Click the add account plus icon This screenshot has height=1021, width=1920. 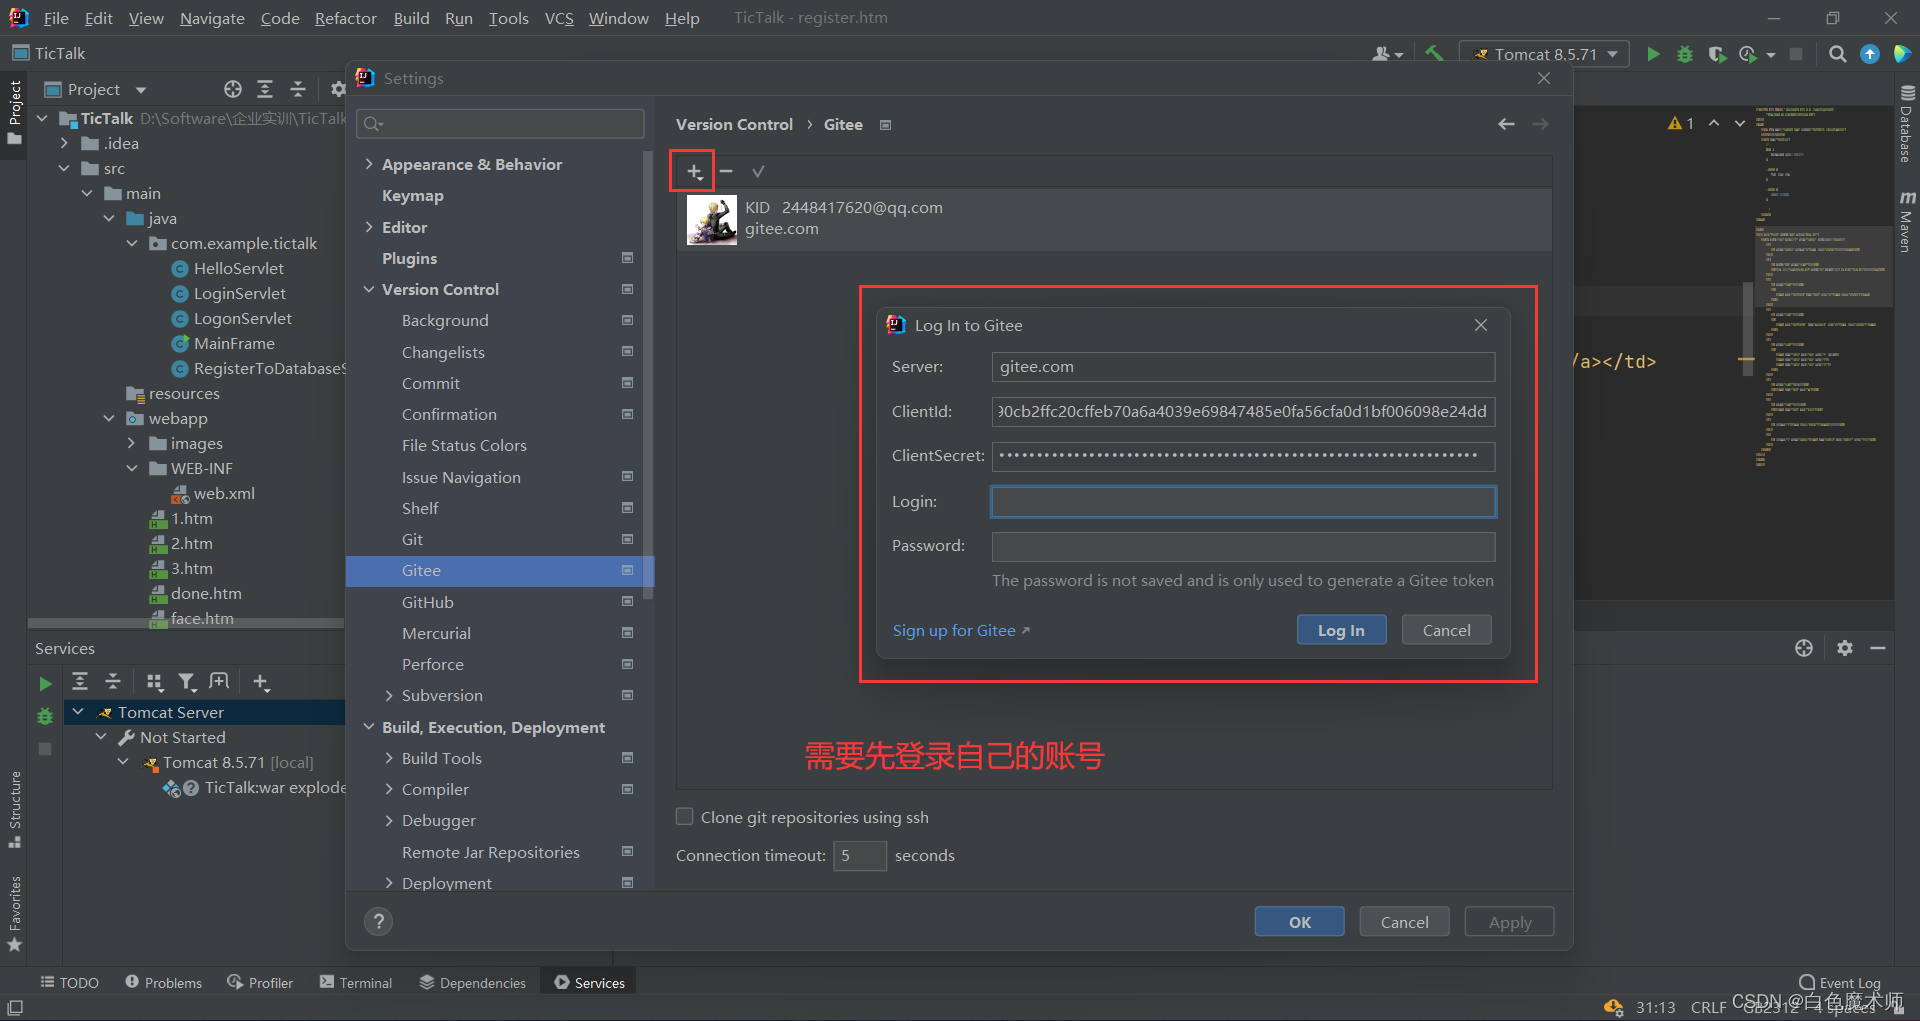(694, 172)
